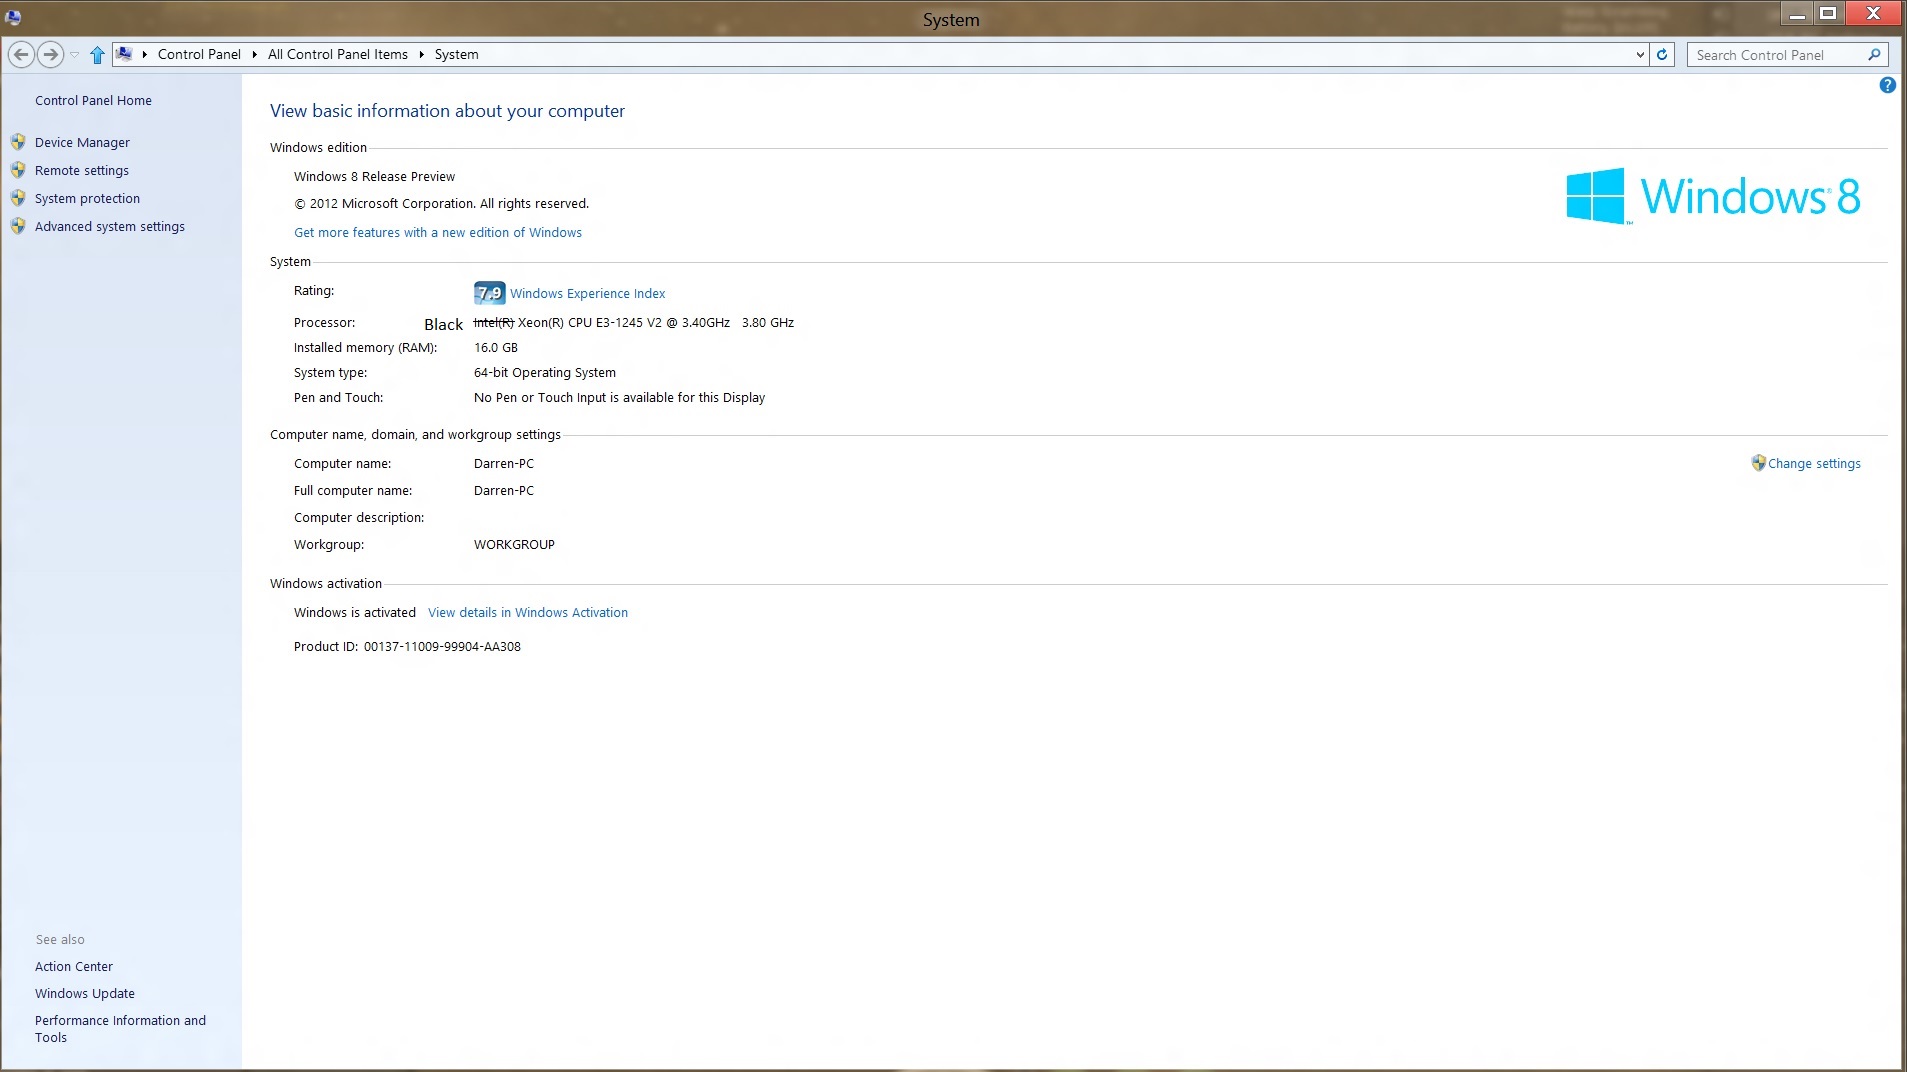The width and height of the screenshot is (1907, 1072).
Task: Click the shield icon beside System protection
Action: pyautogui.click(x=18, y=198)
